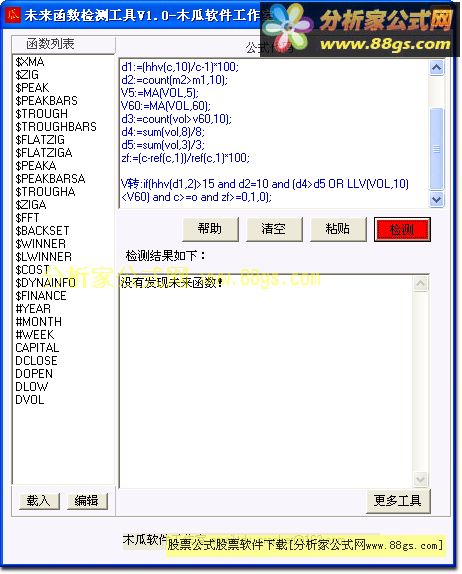Screen dimensions: 462x574
Task: Click the 检测结果如下 label
Action: pyautogui.click(x=165, y=256)
